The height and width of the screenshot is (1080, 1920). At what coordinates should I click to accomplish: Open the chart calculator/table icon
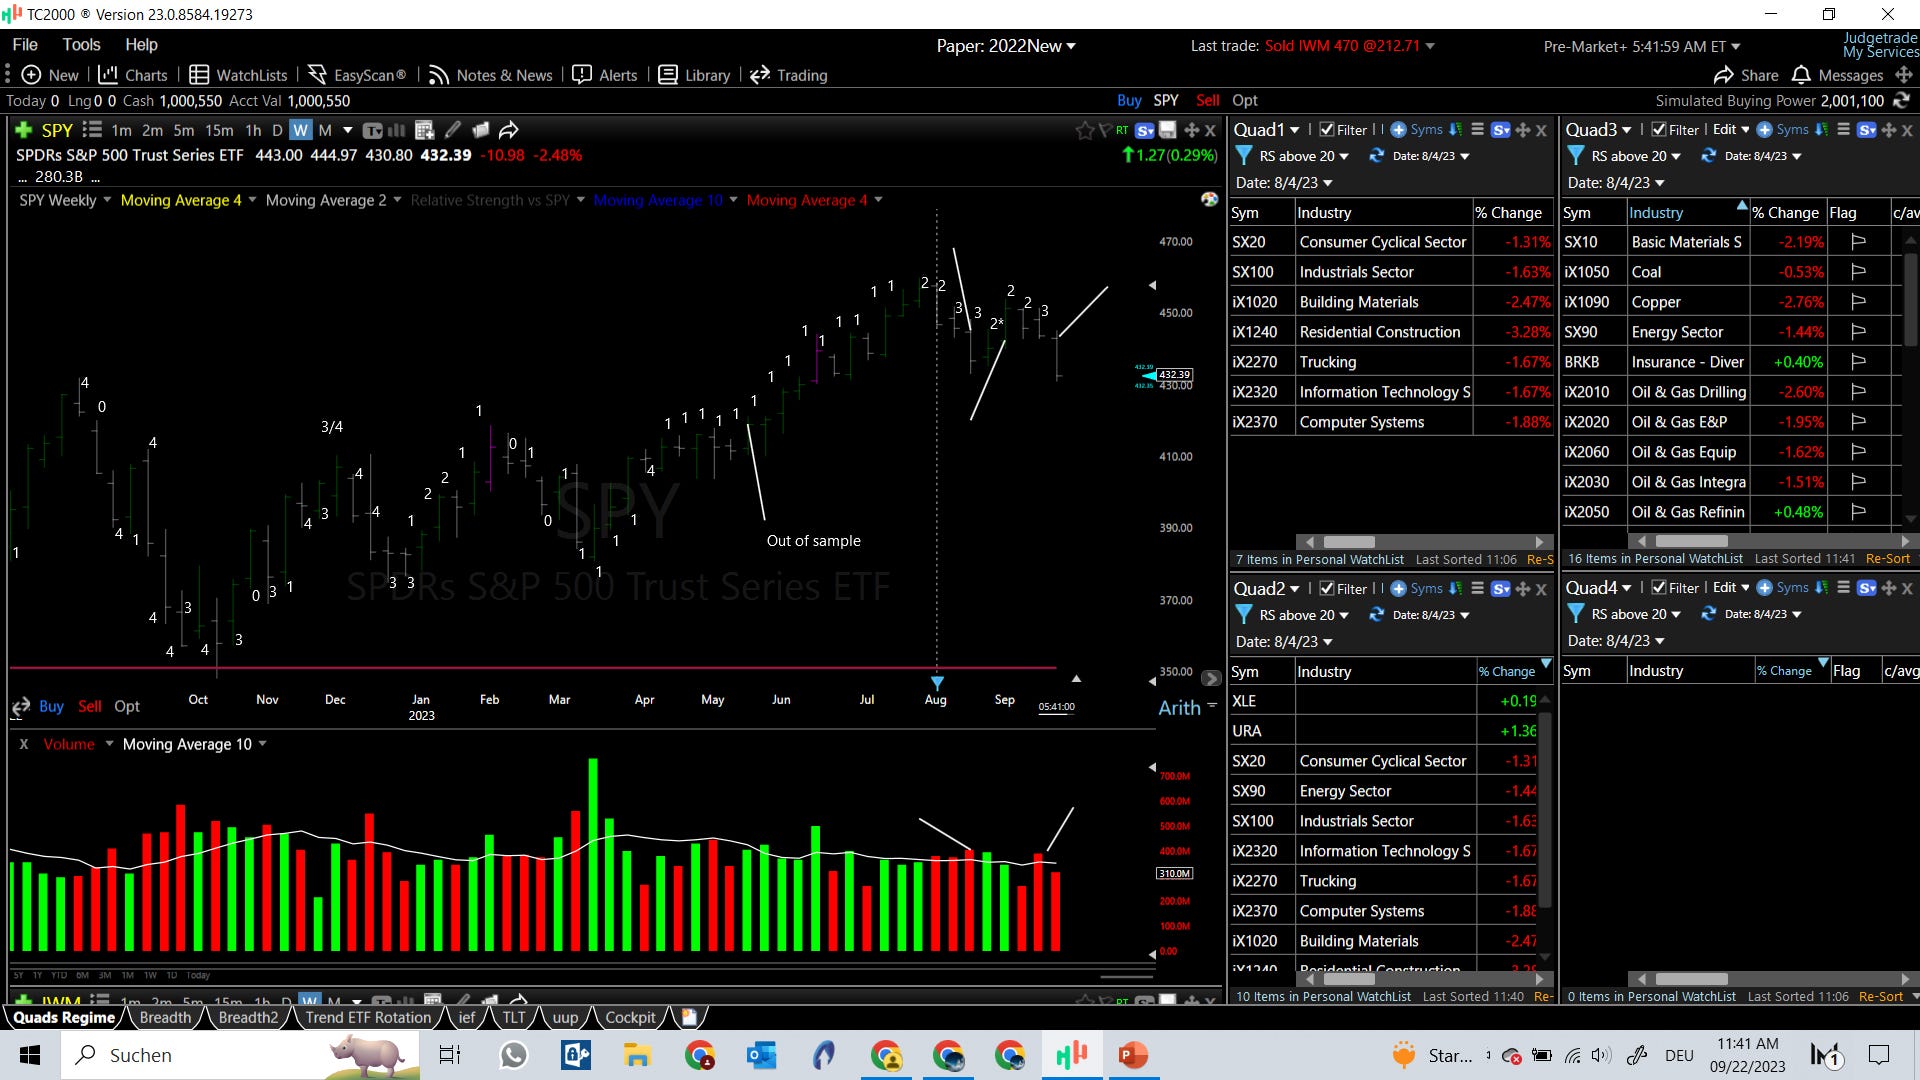424,130
